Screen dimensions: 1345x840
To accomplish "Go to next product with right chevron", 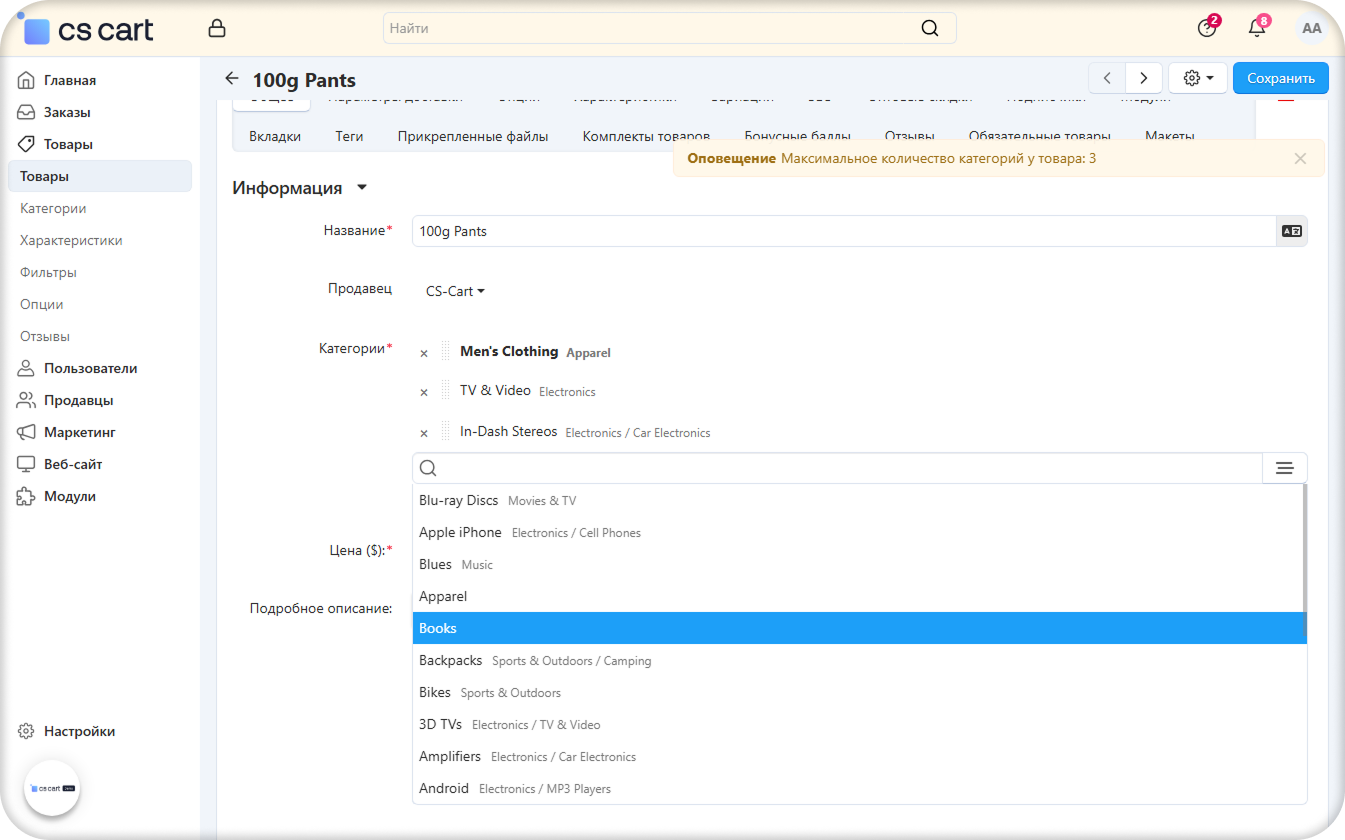I will 1143,78.
